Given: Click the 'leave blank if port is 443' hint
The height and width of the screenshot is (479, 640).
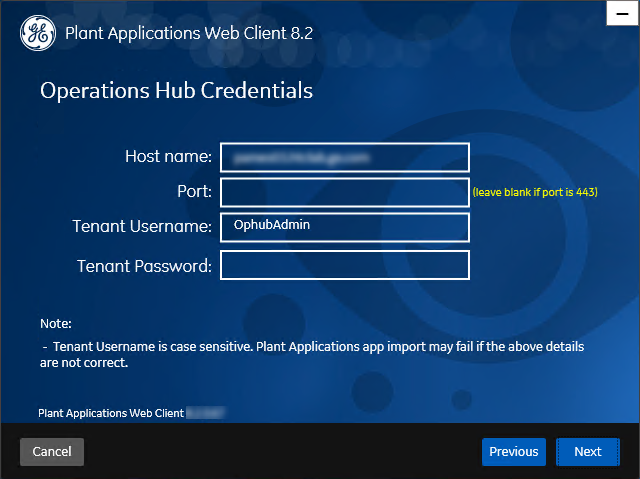Looking at the screenshot, I should pyautogui.click(x=535, y=192).
